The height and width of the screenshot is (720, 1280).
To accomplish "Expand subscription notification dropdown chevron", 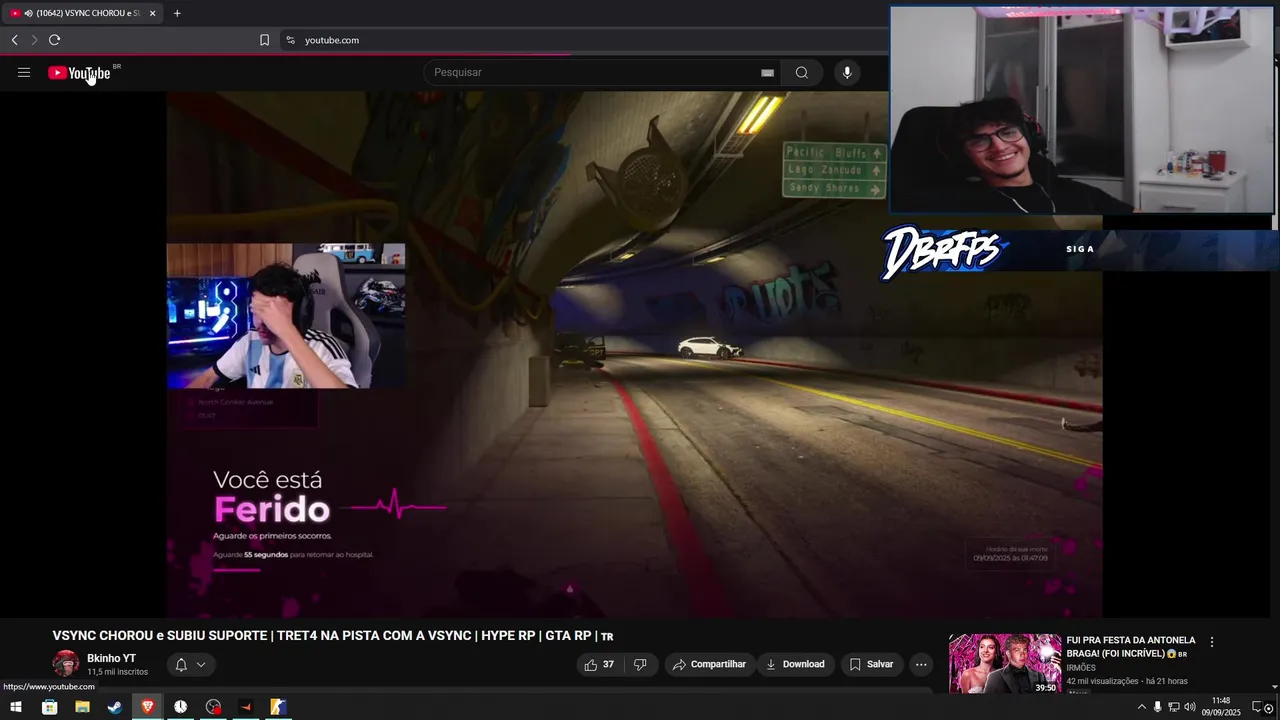I will (x=201, y=665).
